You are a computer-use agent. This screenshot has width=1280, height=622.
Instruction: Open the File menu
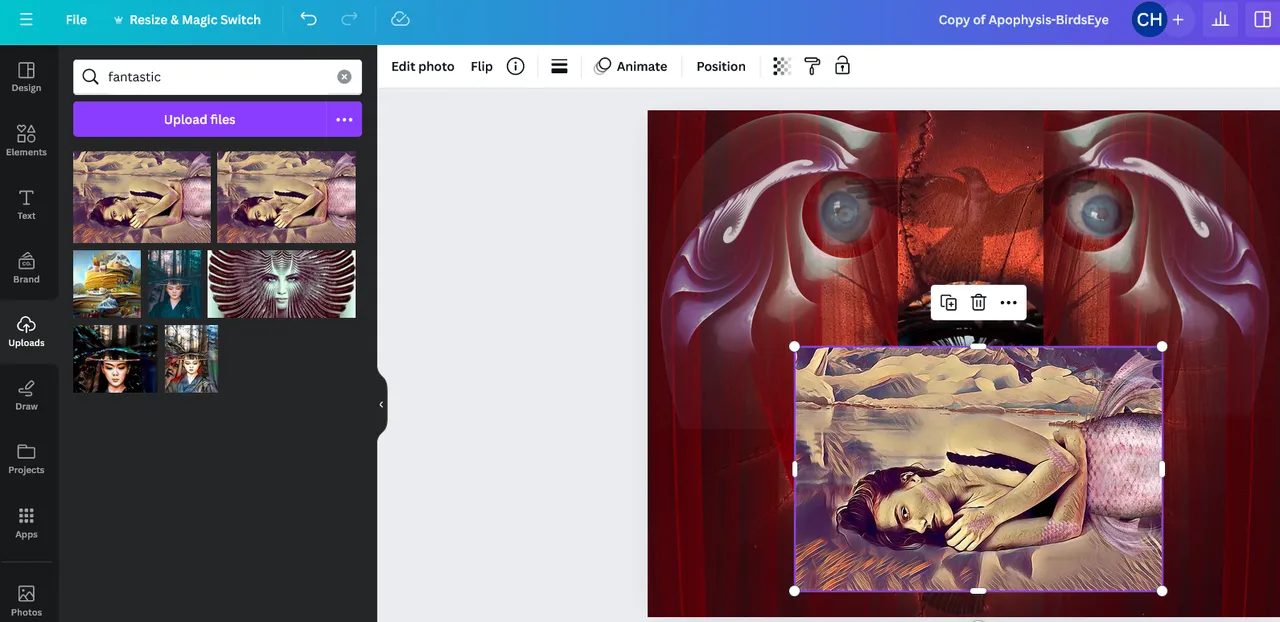(x=76, y=20)
